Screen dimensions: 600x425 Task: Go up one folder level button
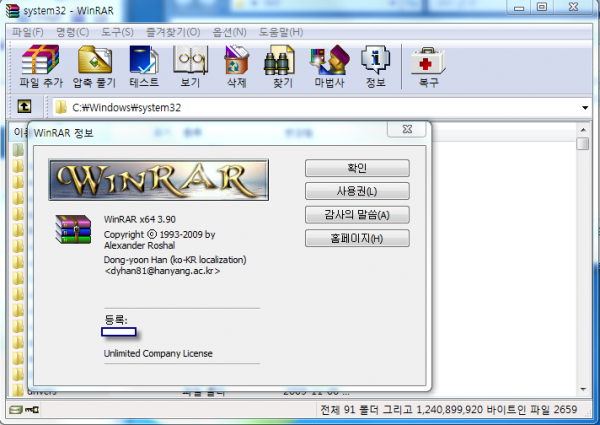pyautogui.click(x=24, y=106)
